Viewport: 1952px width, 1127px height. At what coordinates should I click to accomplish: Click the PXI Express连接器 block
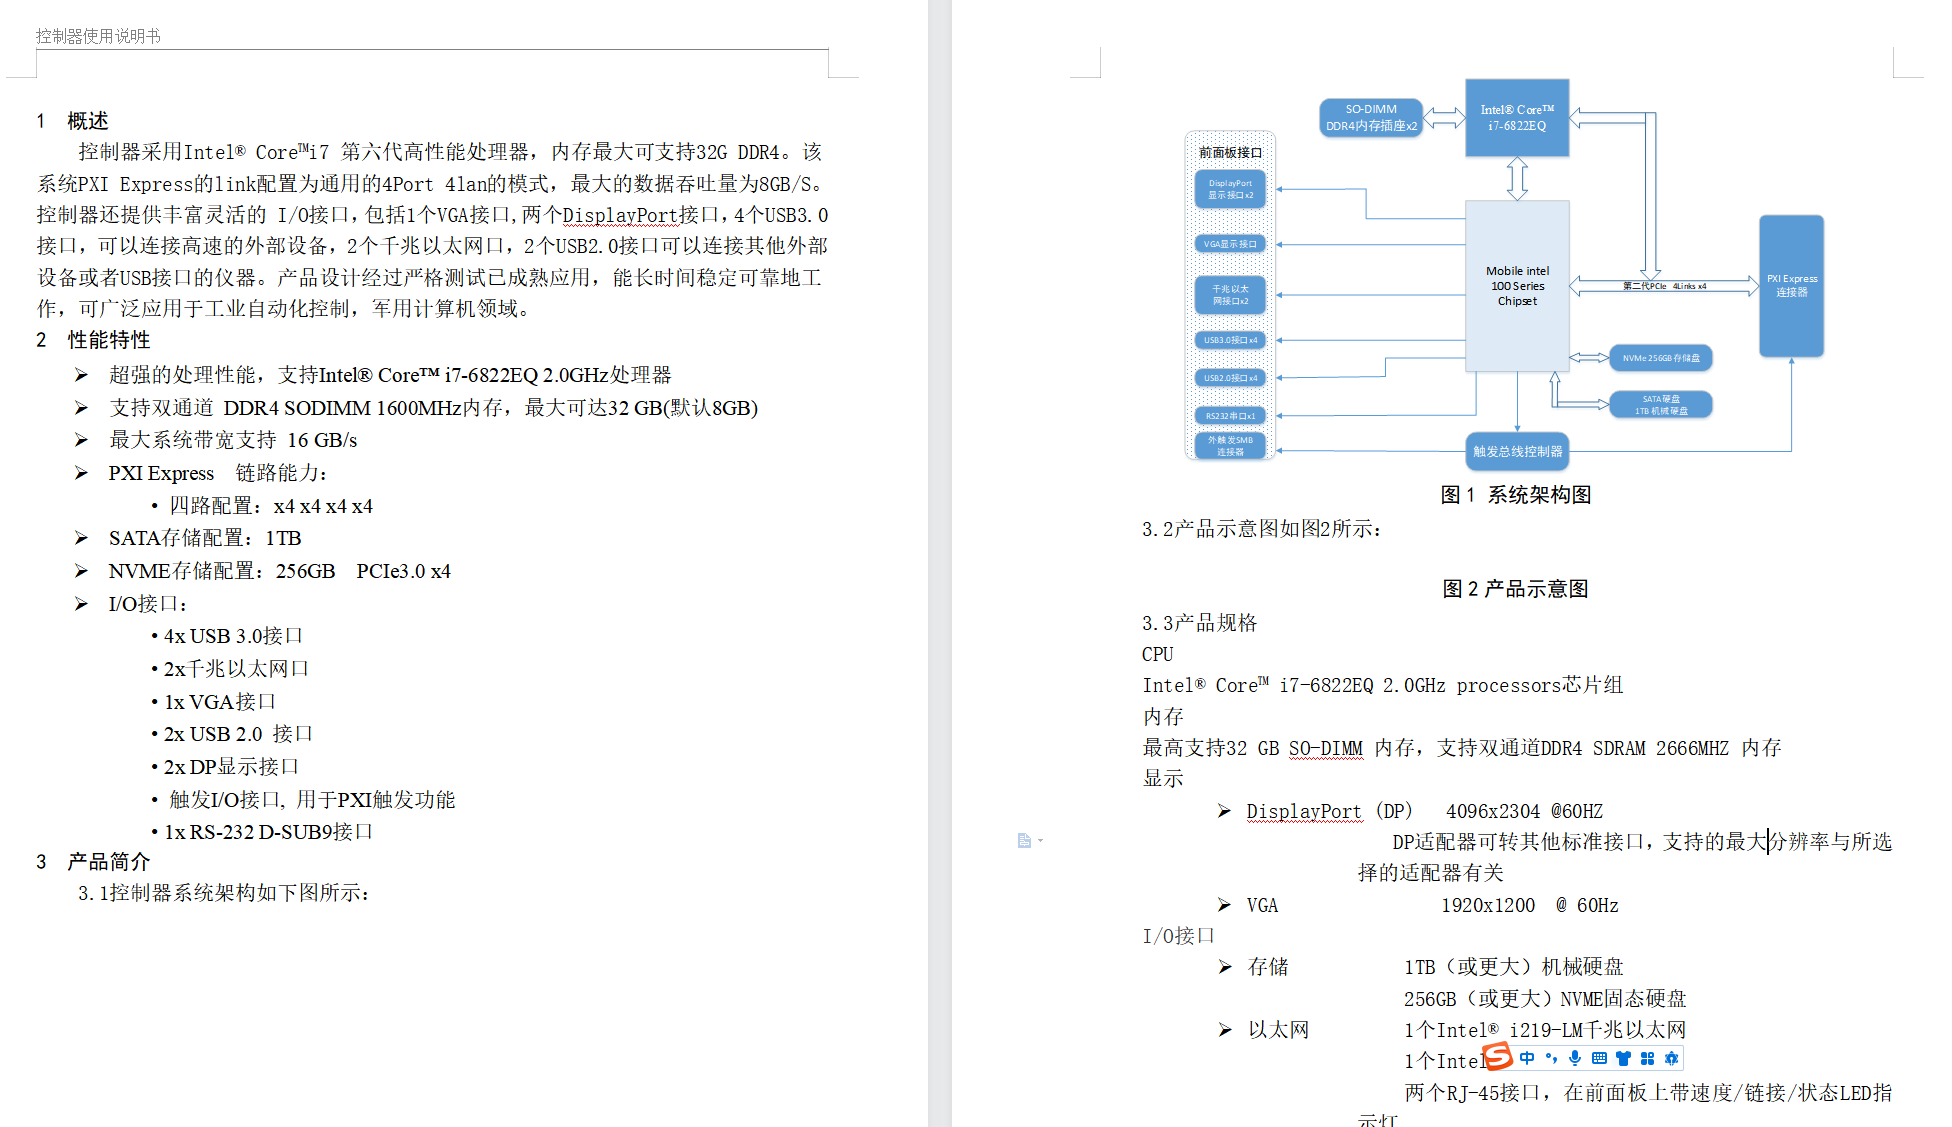click(x=1791, y=286)
